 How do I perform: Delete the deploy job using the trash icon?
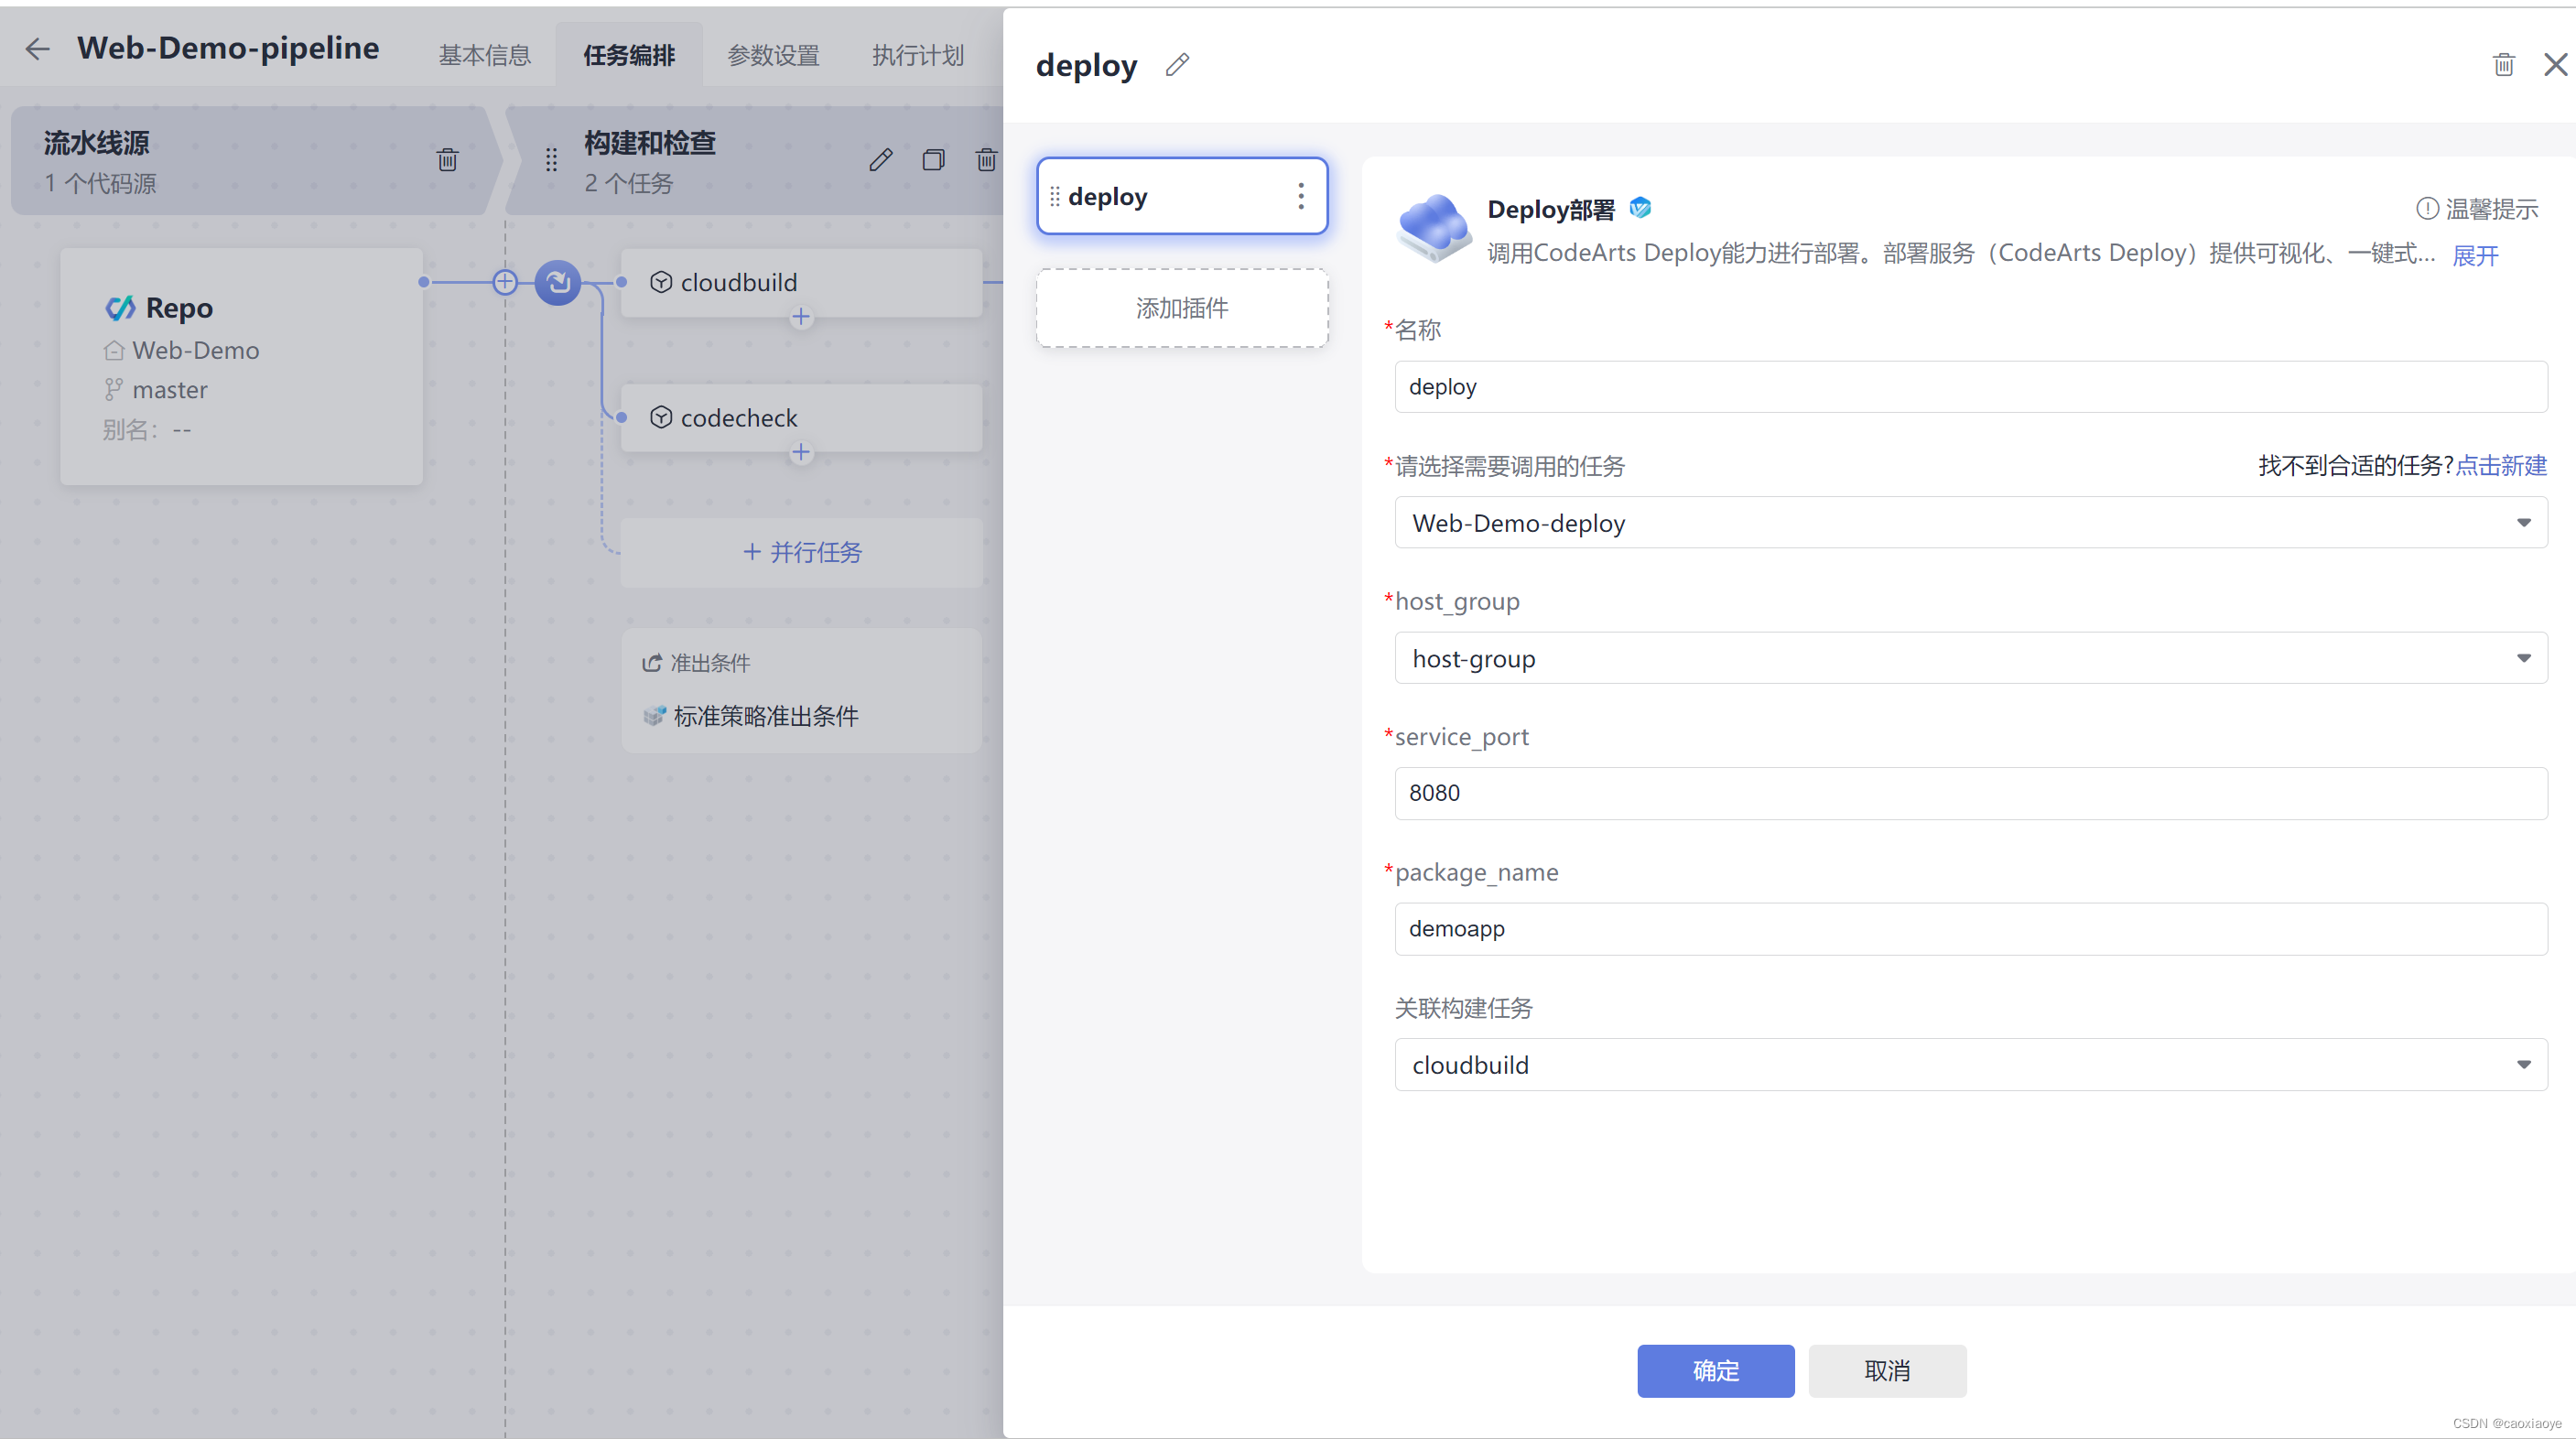click(2503, 65)
